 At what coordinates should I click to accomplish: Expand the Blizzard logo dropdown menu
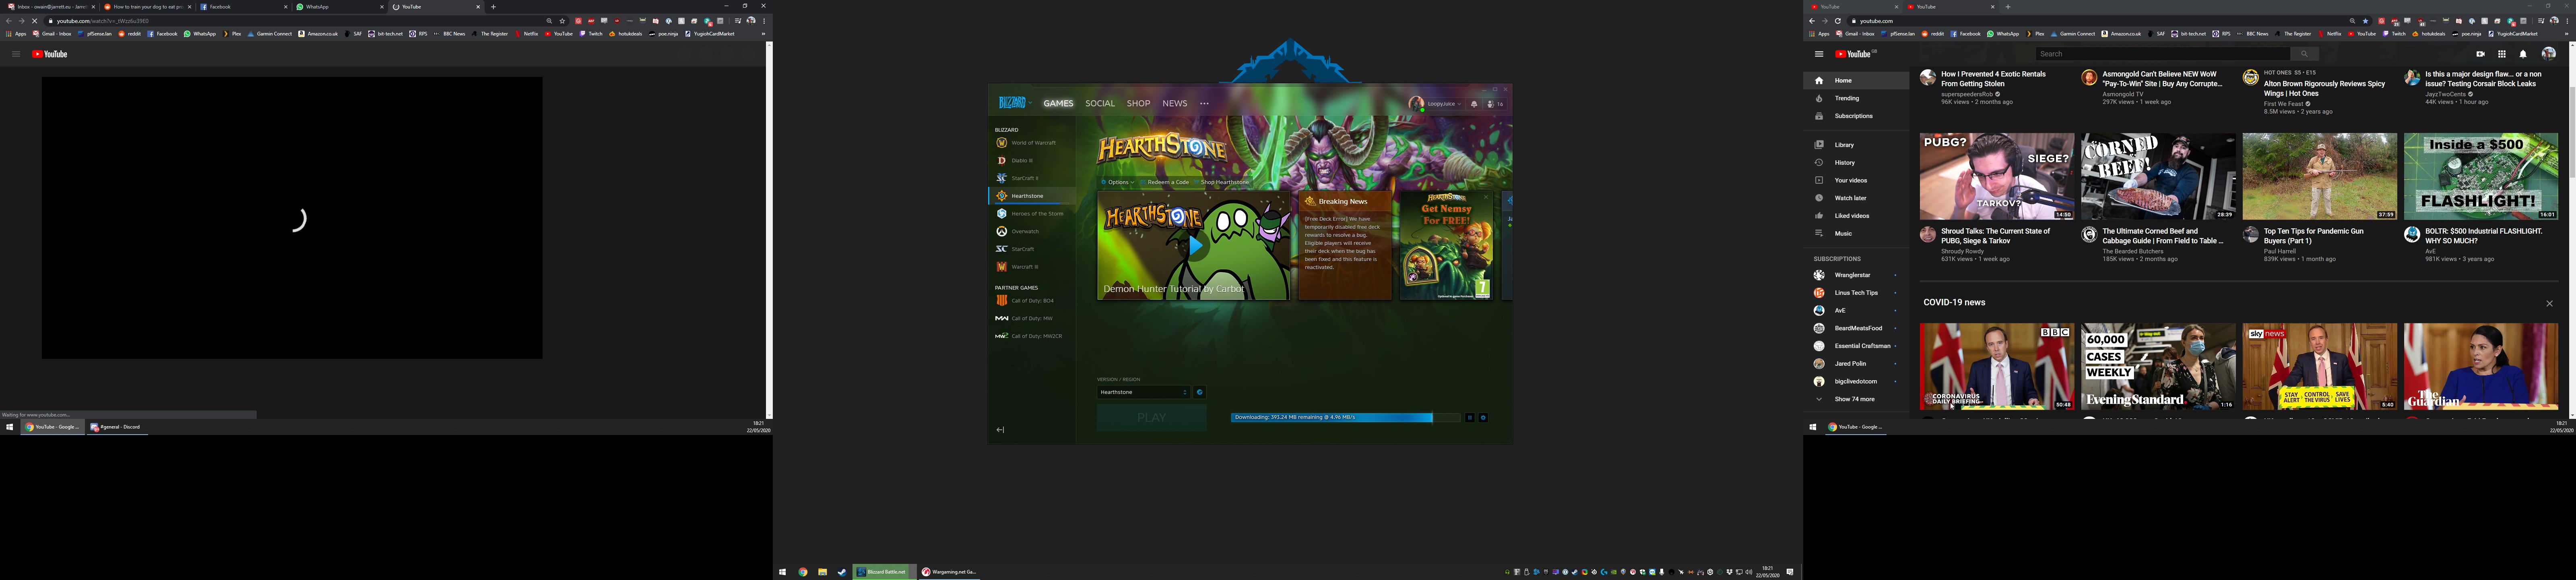(x=1015, y=103)
